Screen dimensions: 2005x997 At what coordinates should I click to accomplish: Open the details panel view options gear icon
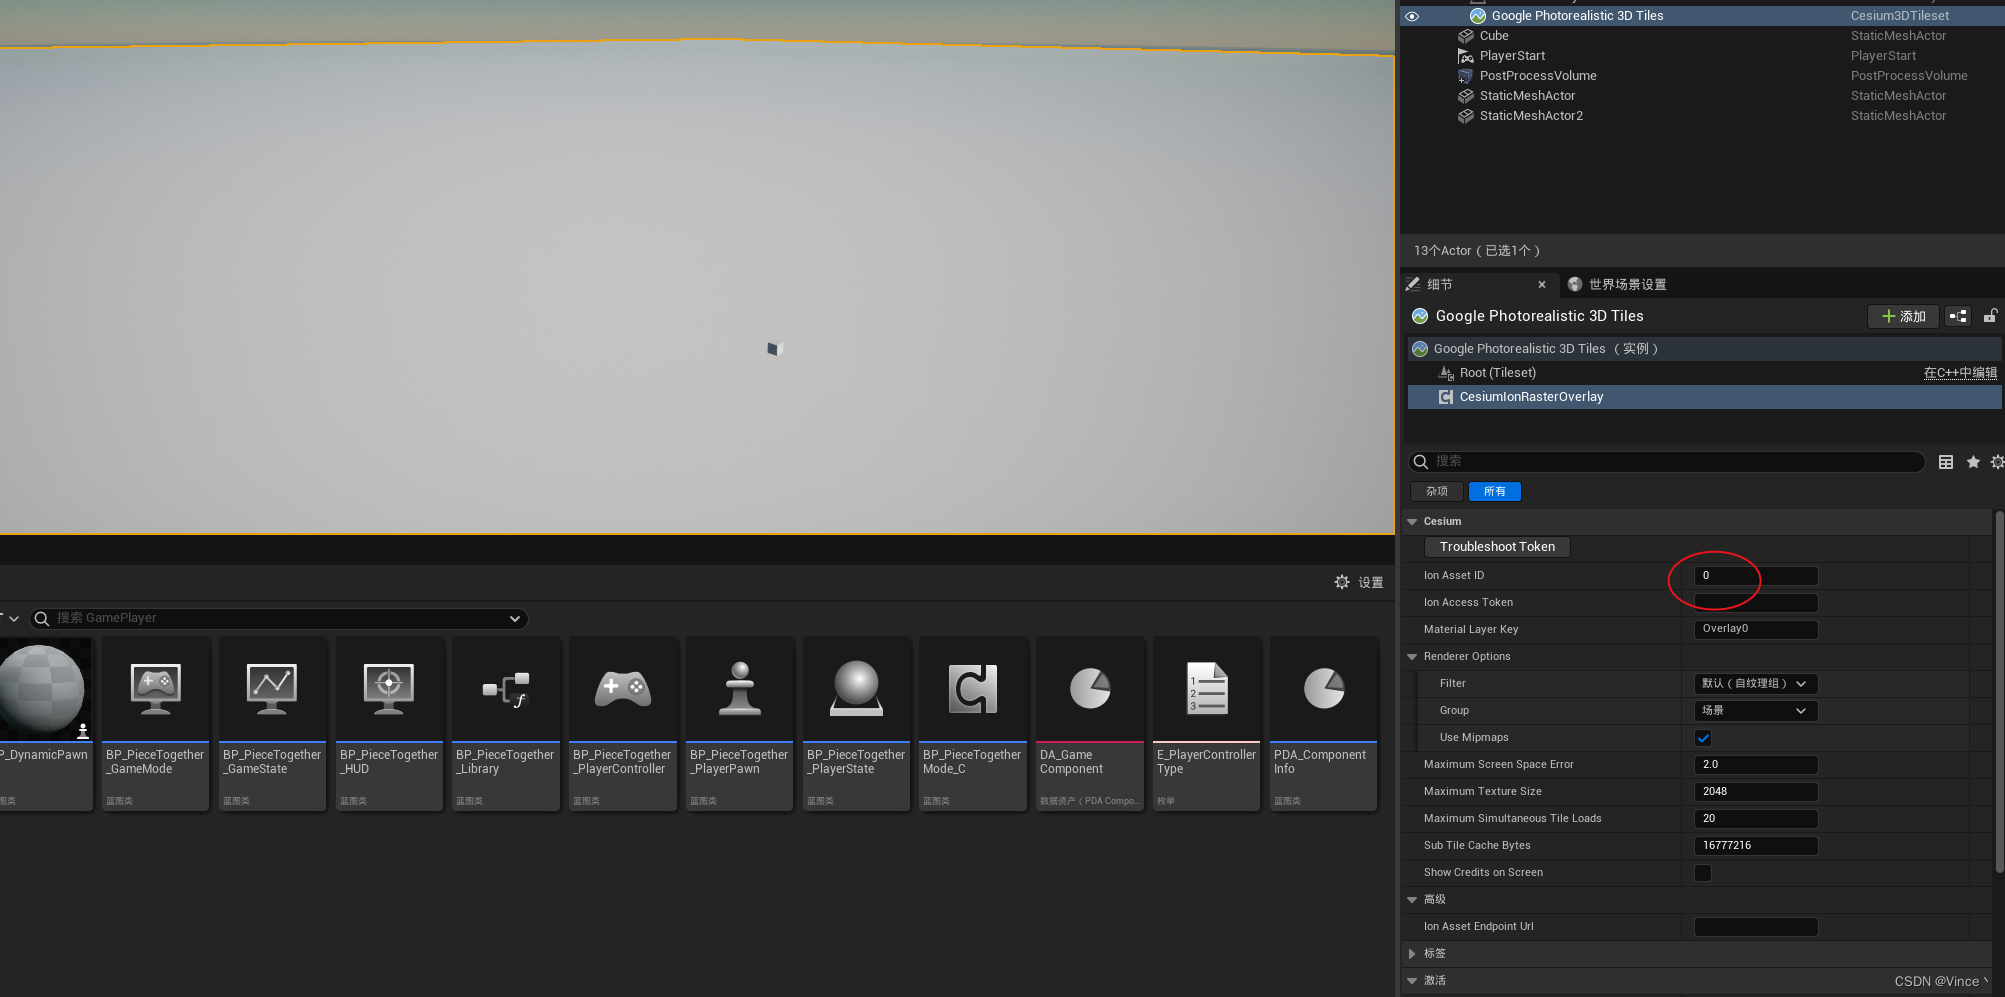click(1997, 461)
